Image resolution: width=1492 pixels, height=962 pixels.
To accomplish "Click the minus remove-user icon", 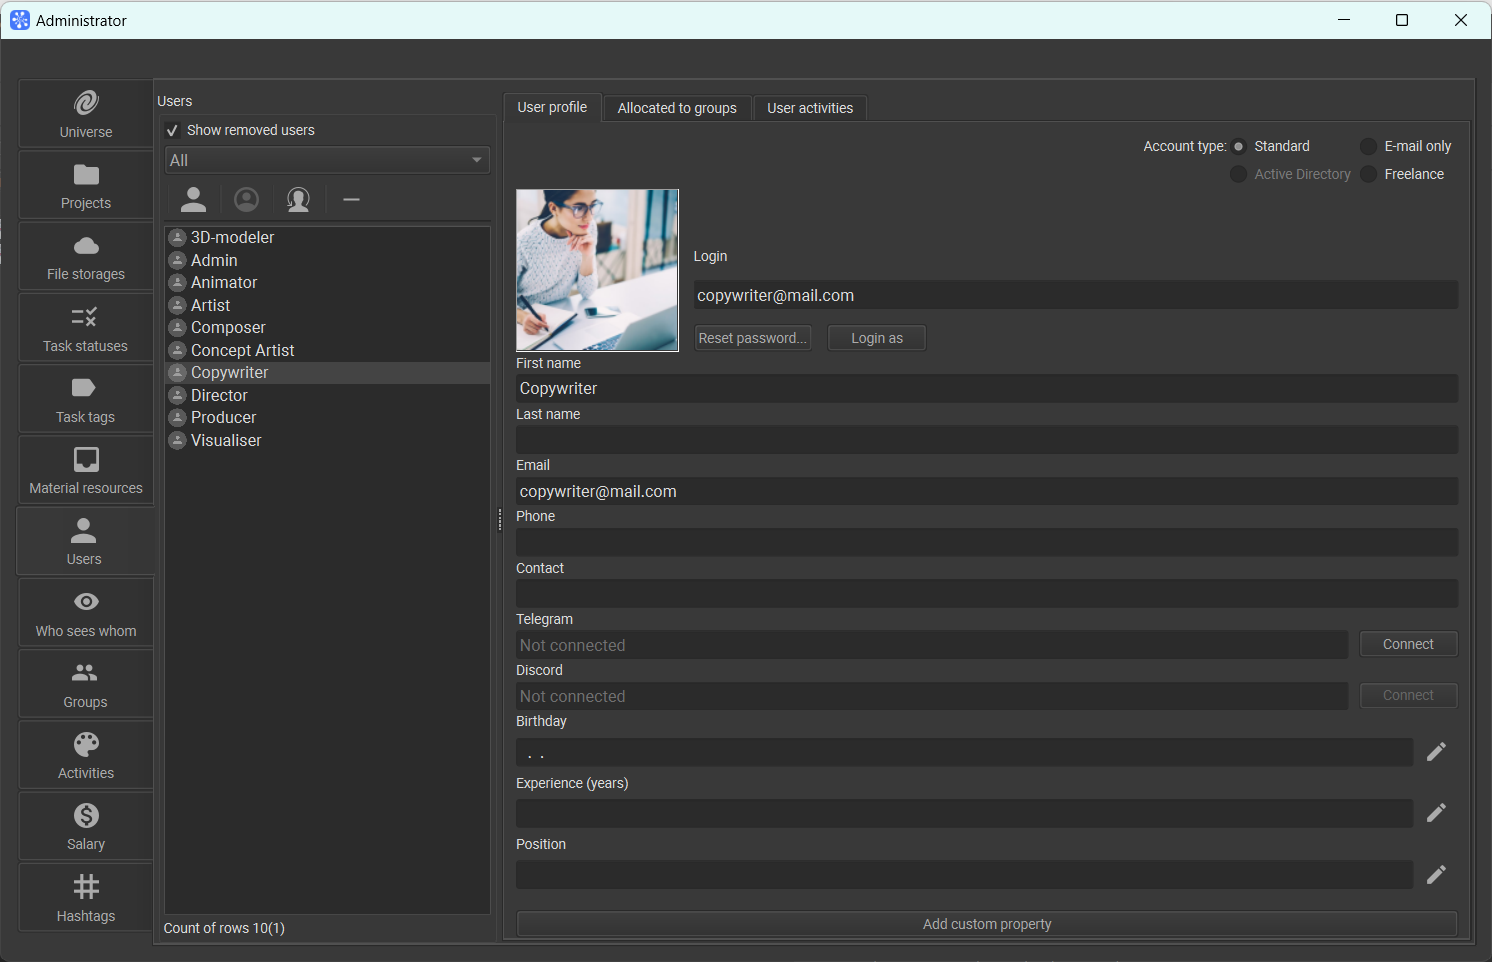I will 351,200.
